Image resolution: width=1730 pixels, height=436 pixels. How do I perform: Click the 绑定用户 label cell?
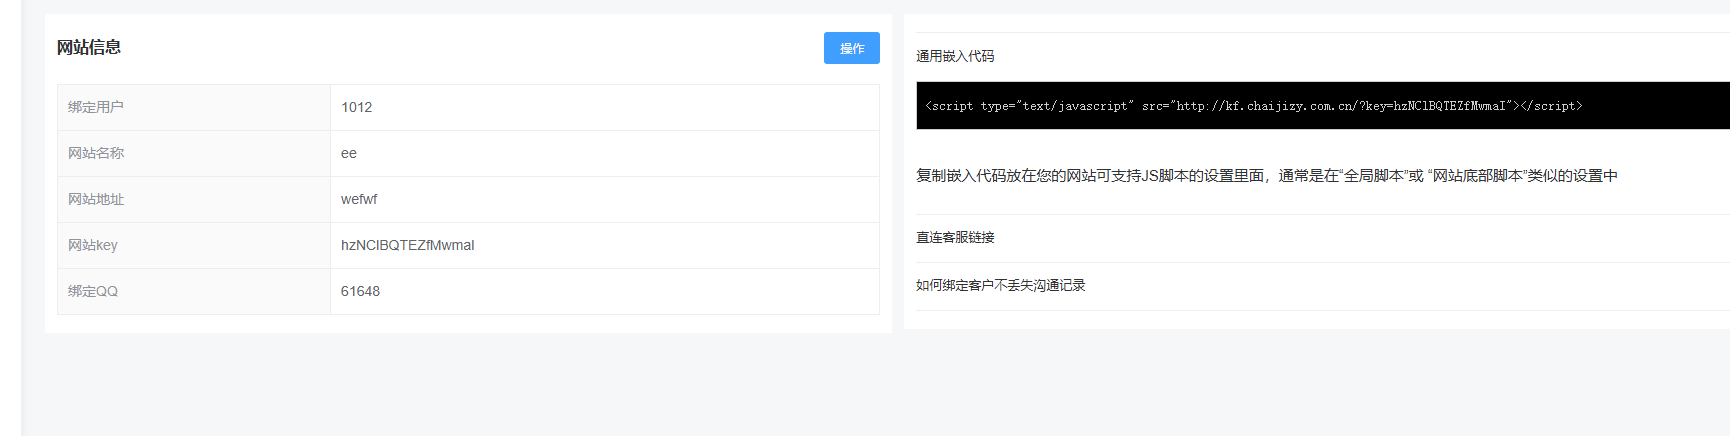(x=194, y=107)
